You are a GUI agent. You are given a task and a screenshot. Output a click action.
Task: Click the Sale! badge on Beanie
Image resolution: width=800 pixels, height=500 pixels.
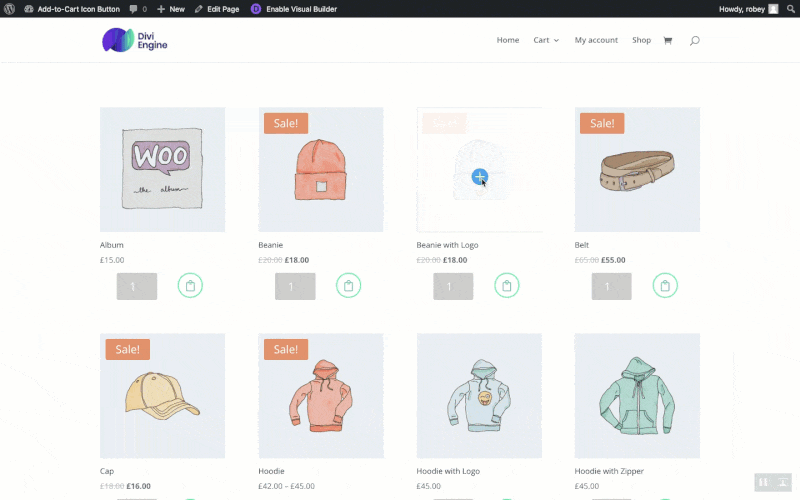[x=286, y=123]
